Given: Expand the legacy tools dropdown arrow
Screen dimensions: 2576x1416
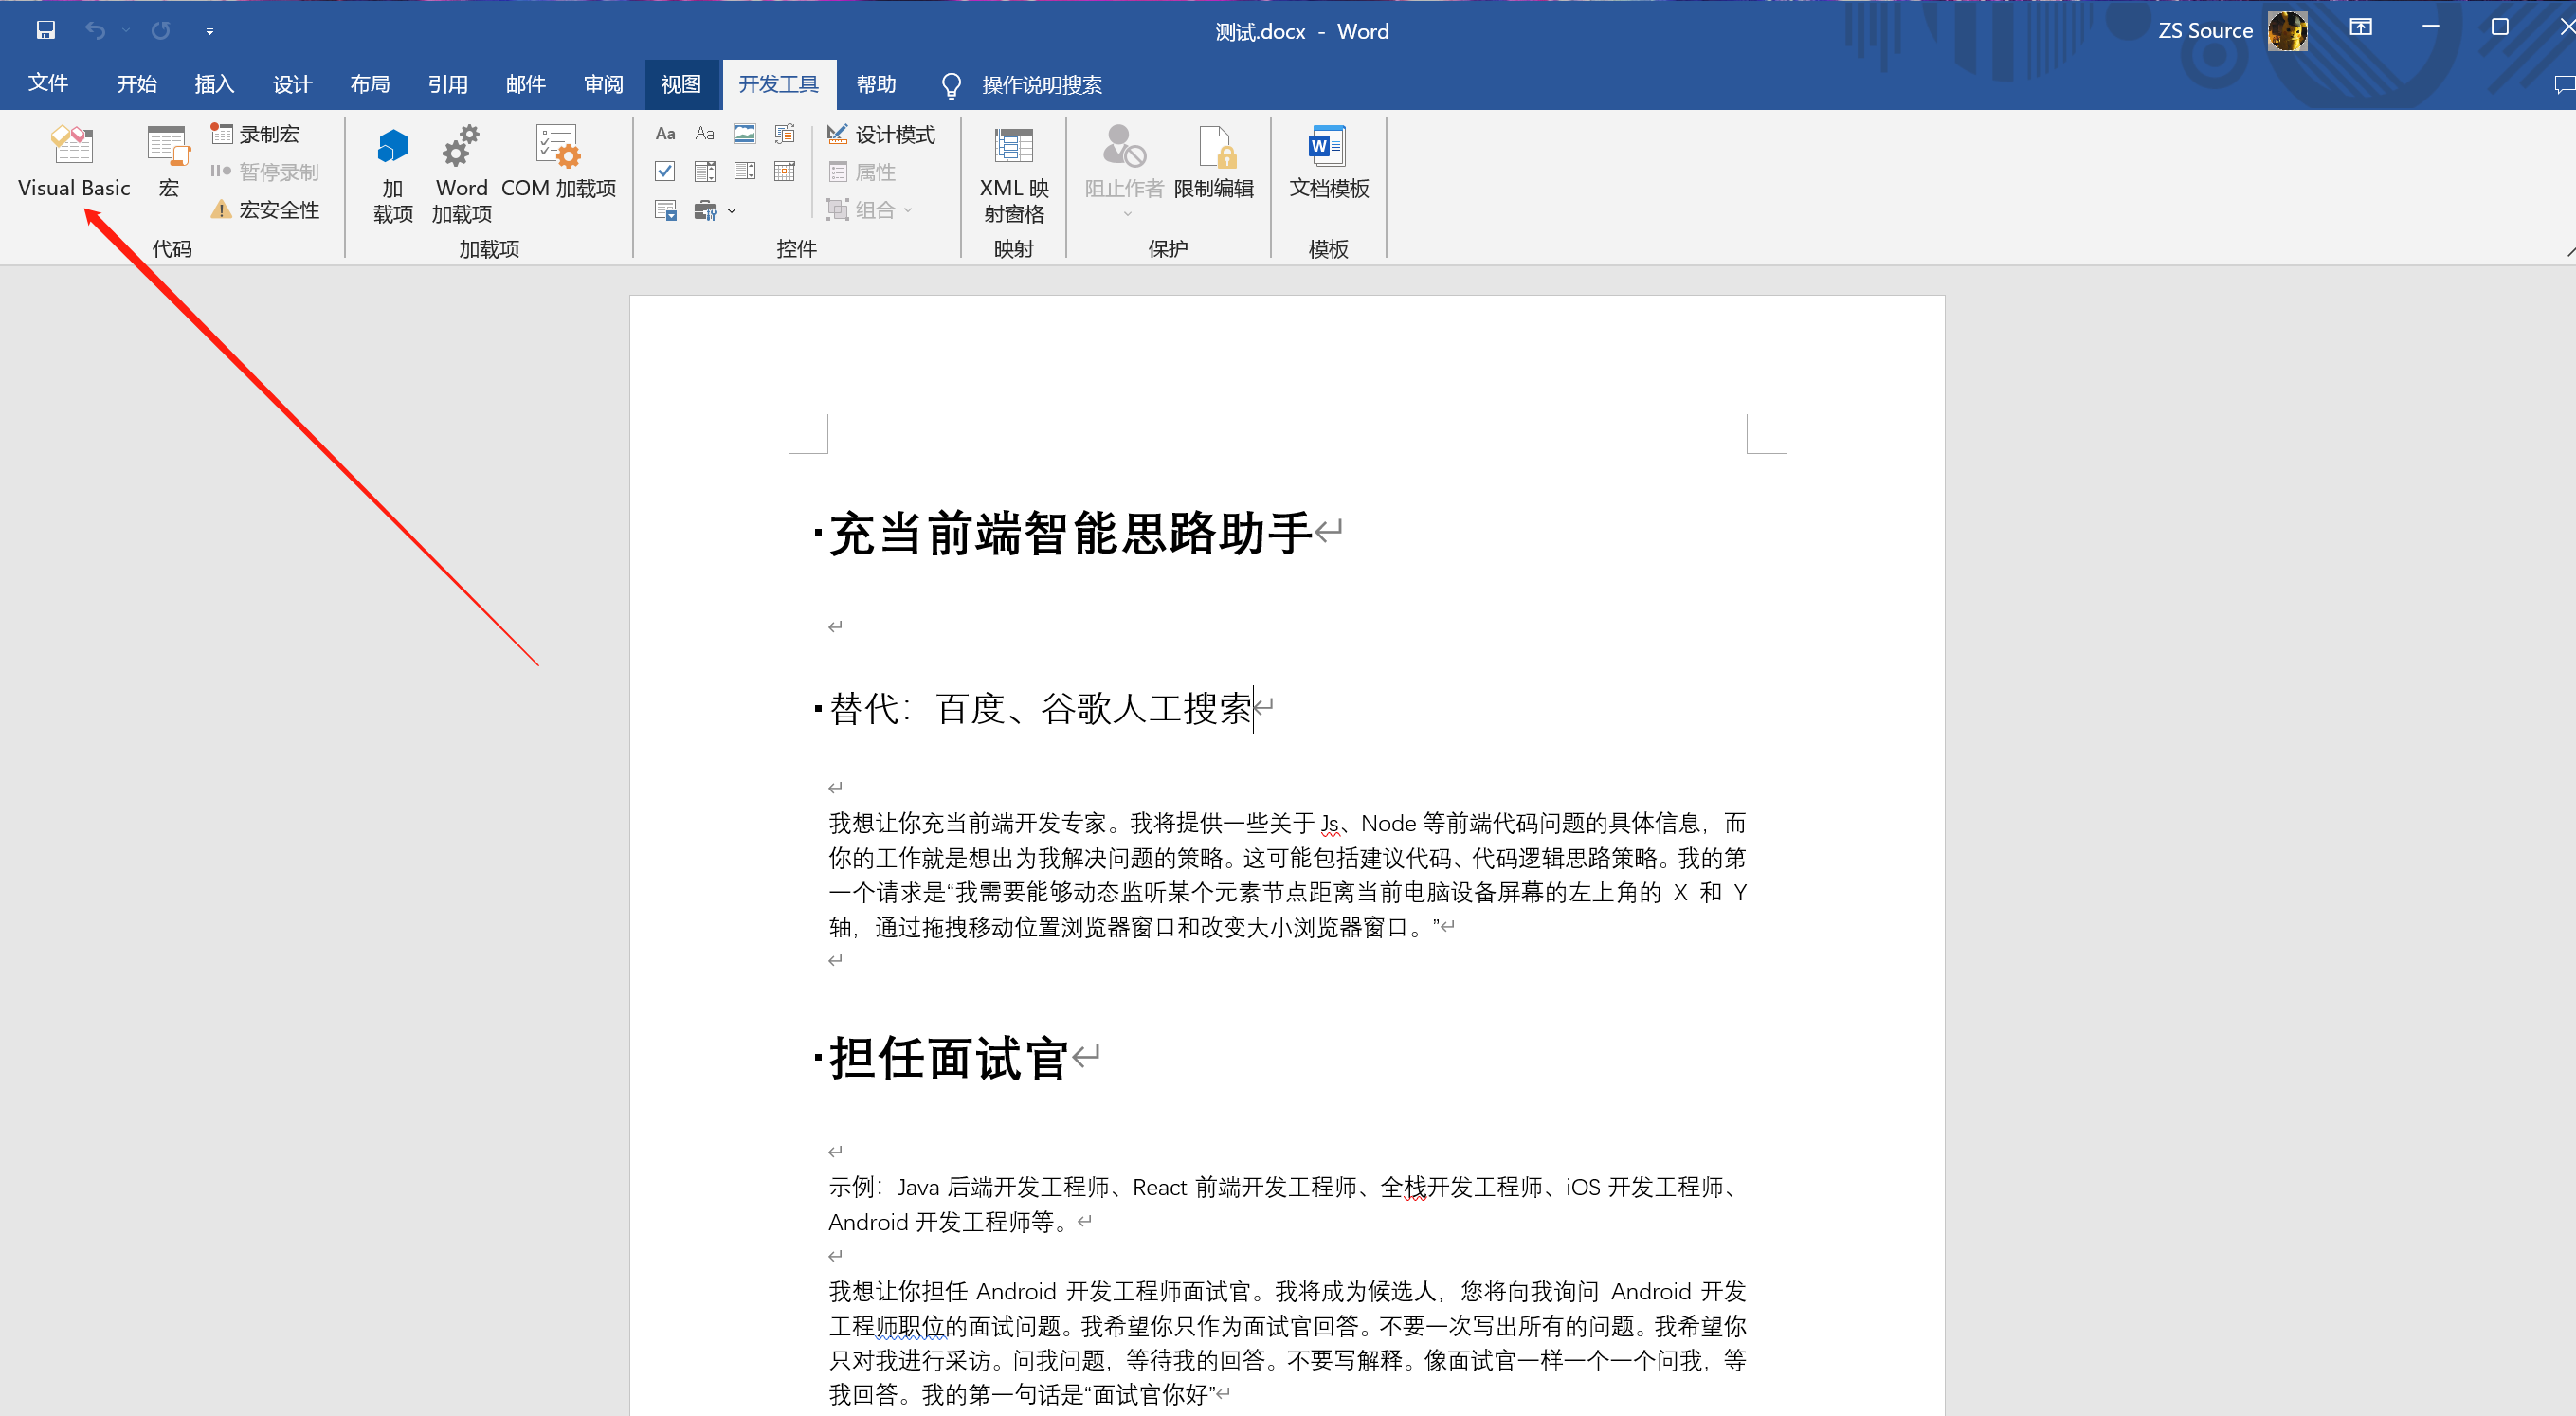Looking at the screenshot, I should [x=732, y=211].
